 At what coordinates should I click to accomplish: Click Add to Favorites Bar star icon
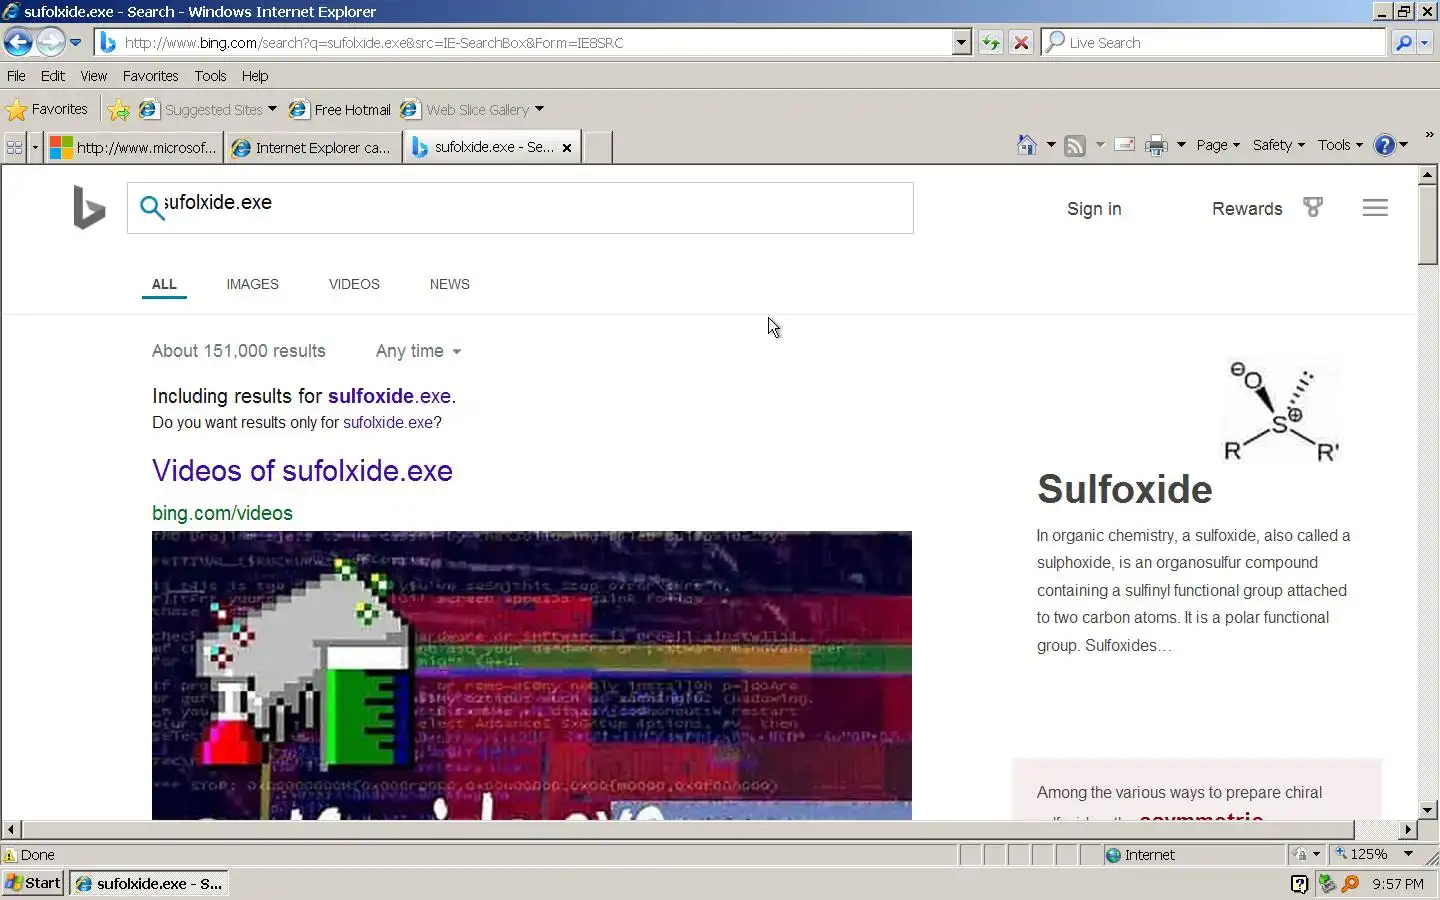coord(118,110)
